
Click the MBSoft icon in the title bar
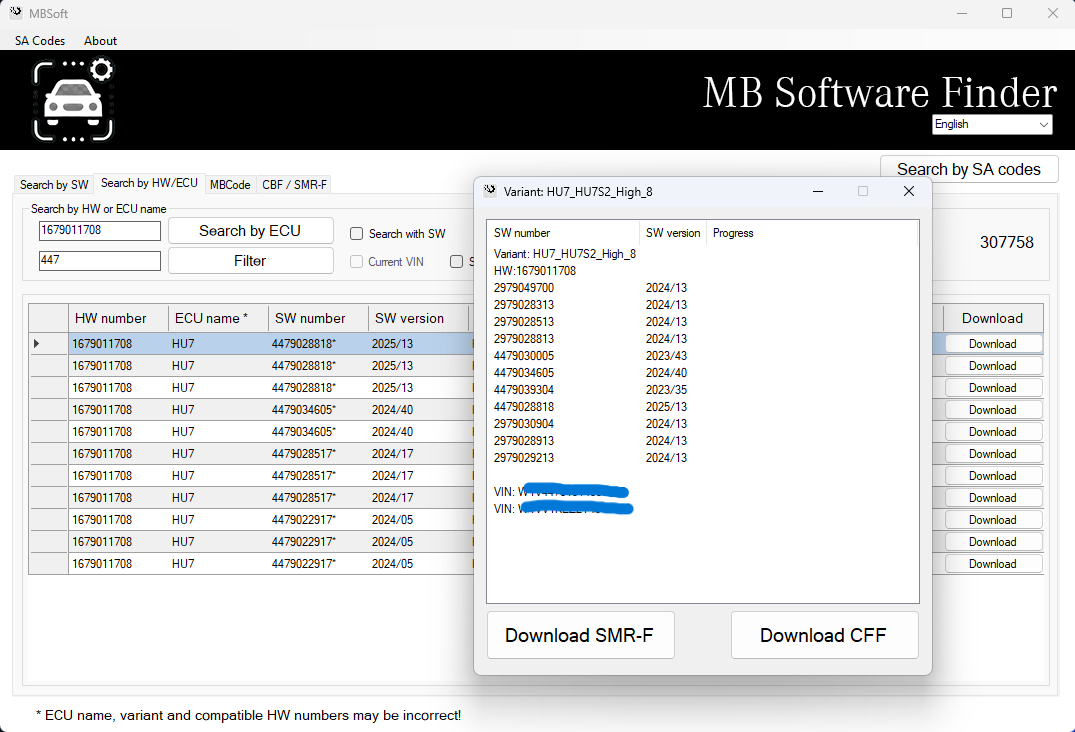tap(15, 13)
